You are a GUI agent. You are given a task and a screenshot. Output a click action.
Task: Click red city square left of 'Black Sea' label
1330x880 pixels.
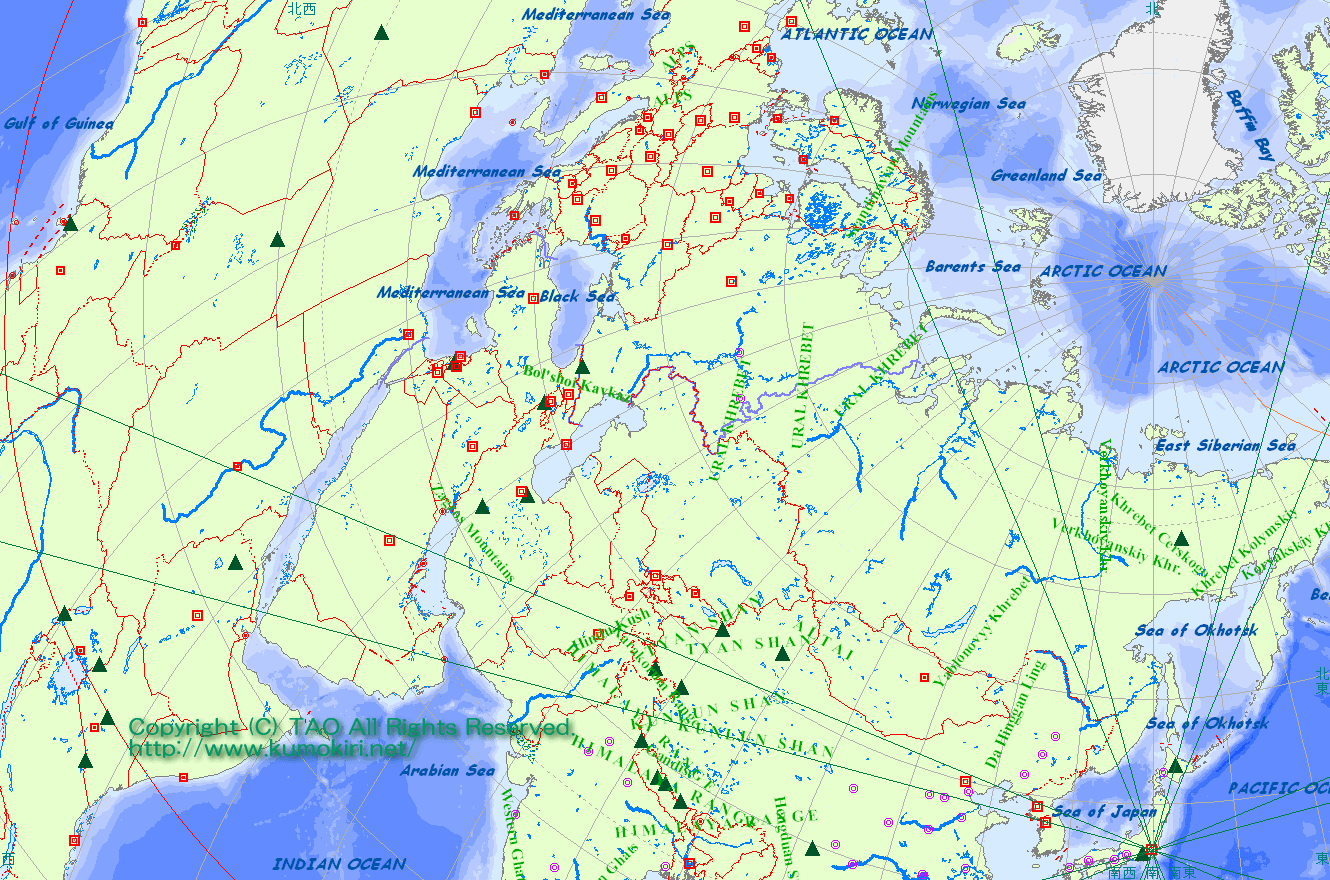tap(533, 297)
